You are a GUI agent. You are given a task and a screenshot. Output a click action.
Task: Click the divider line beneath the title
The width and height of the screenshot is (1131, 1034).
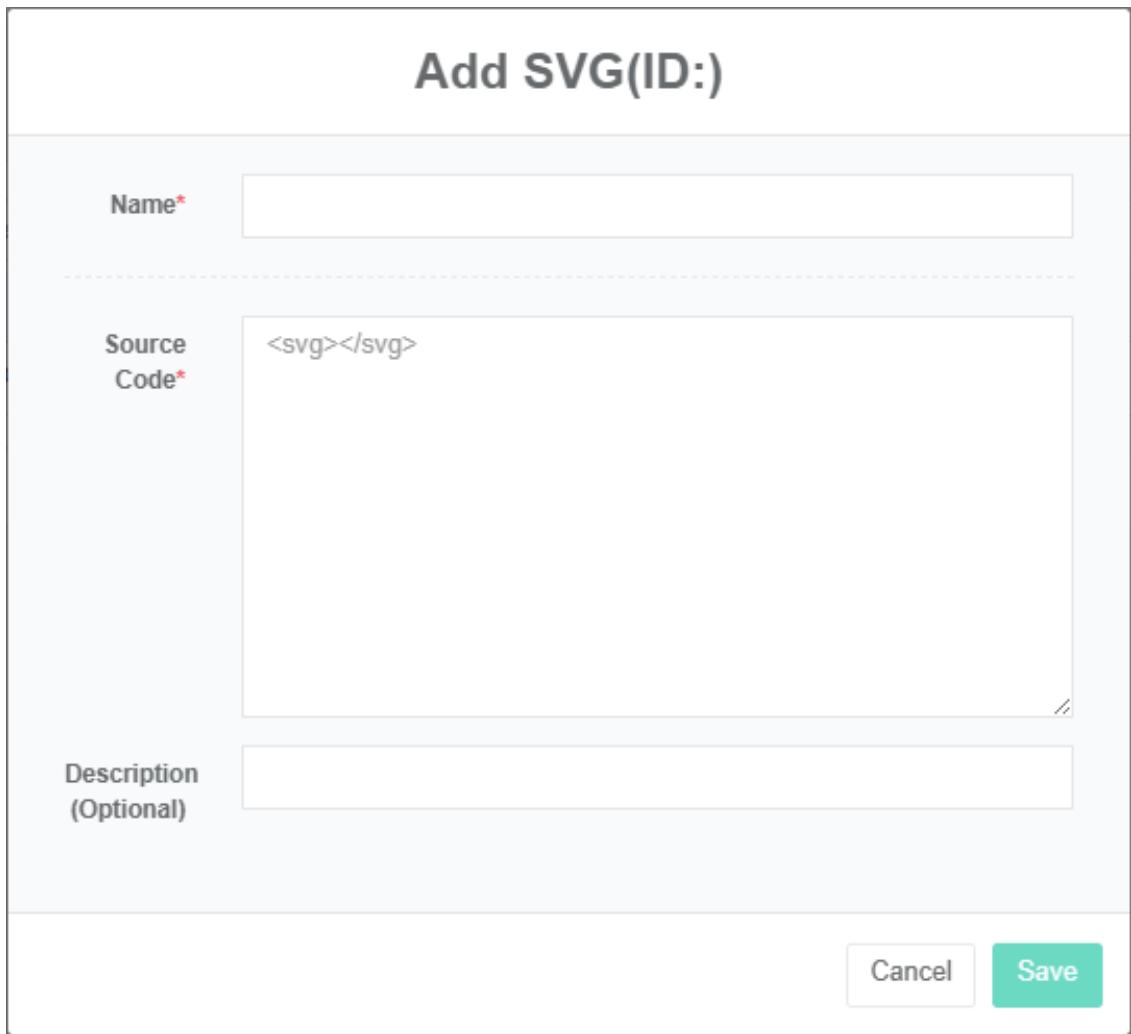[x=568, y=135]
